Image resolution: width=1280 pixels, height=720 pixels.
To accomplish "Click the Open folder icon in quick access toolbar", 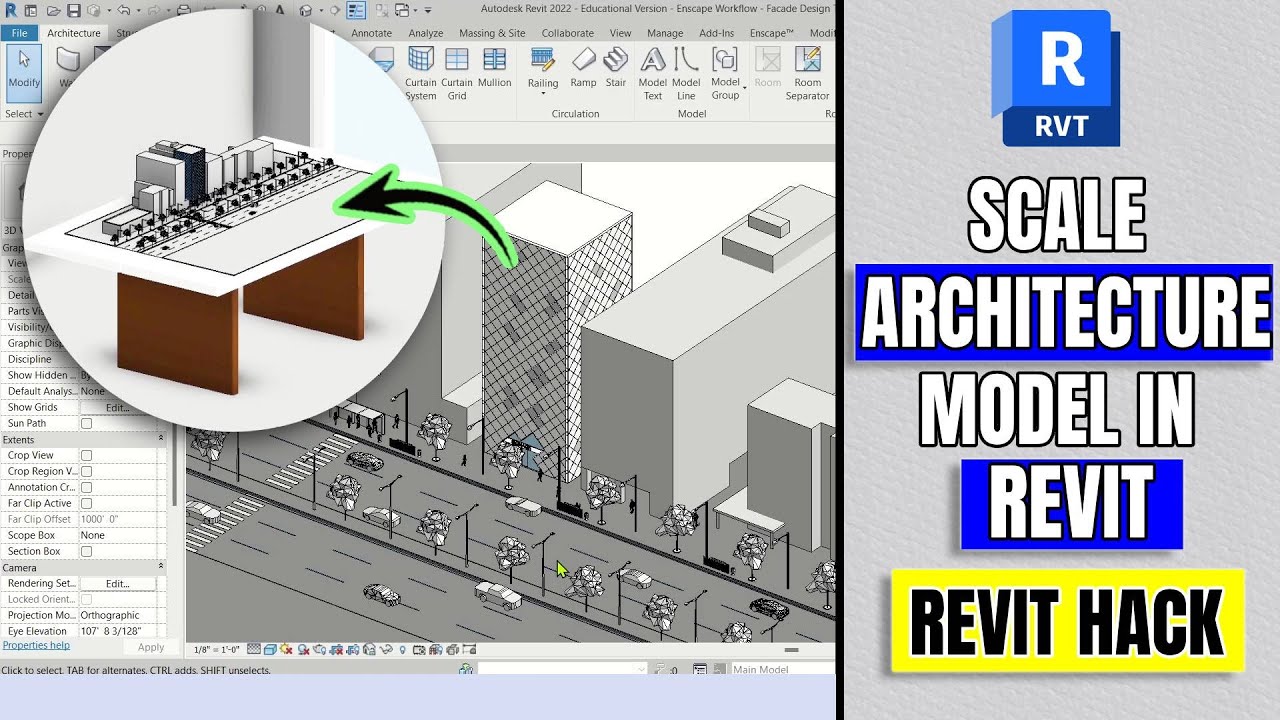I will point(53,10).
